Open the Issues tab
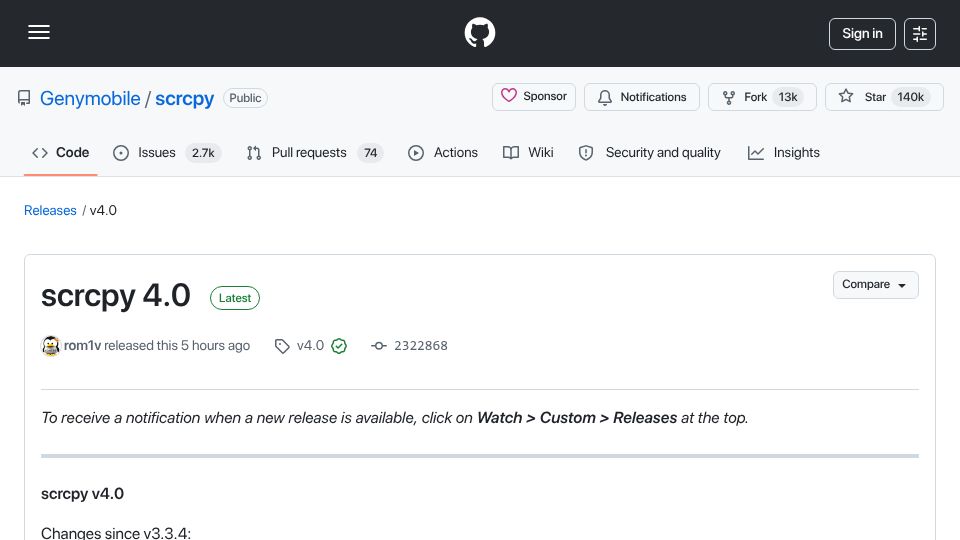This screenshot has height=540, width=960. 167,152
